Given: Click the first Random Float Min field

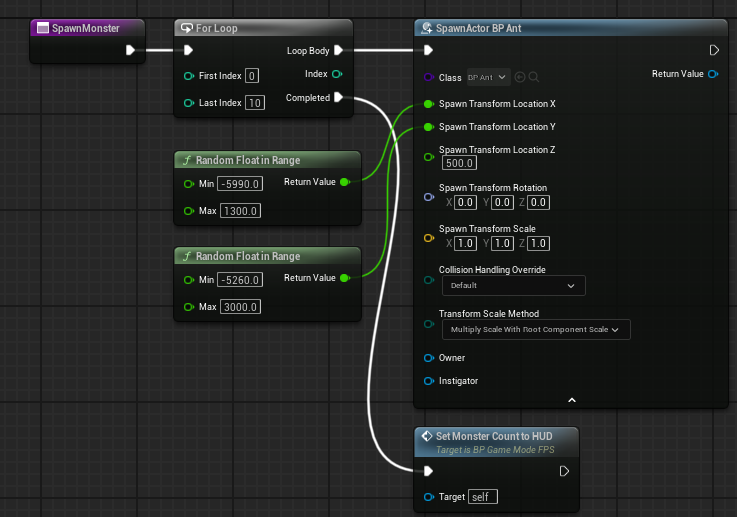Looking at the screenshot, I should tap(240, 184).
